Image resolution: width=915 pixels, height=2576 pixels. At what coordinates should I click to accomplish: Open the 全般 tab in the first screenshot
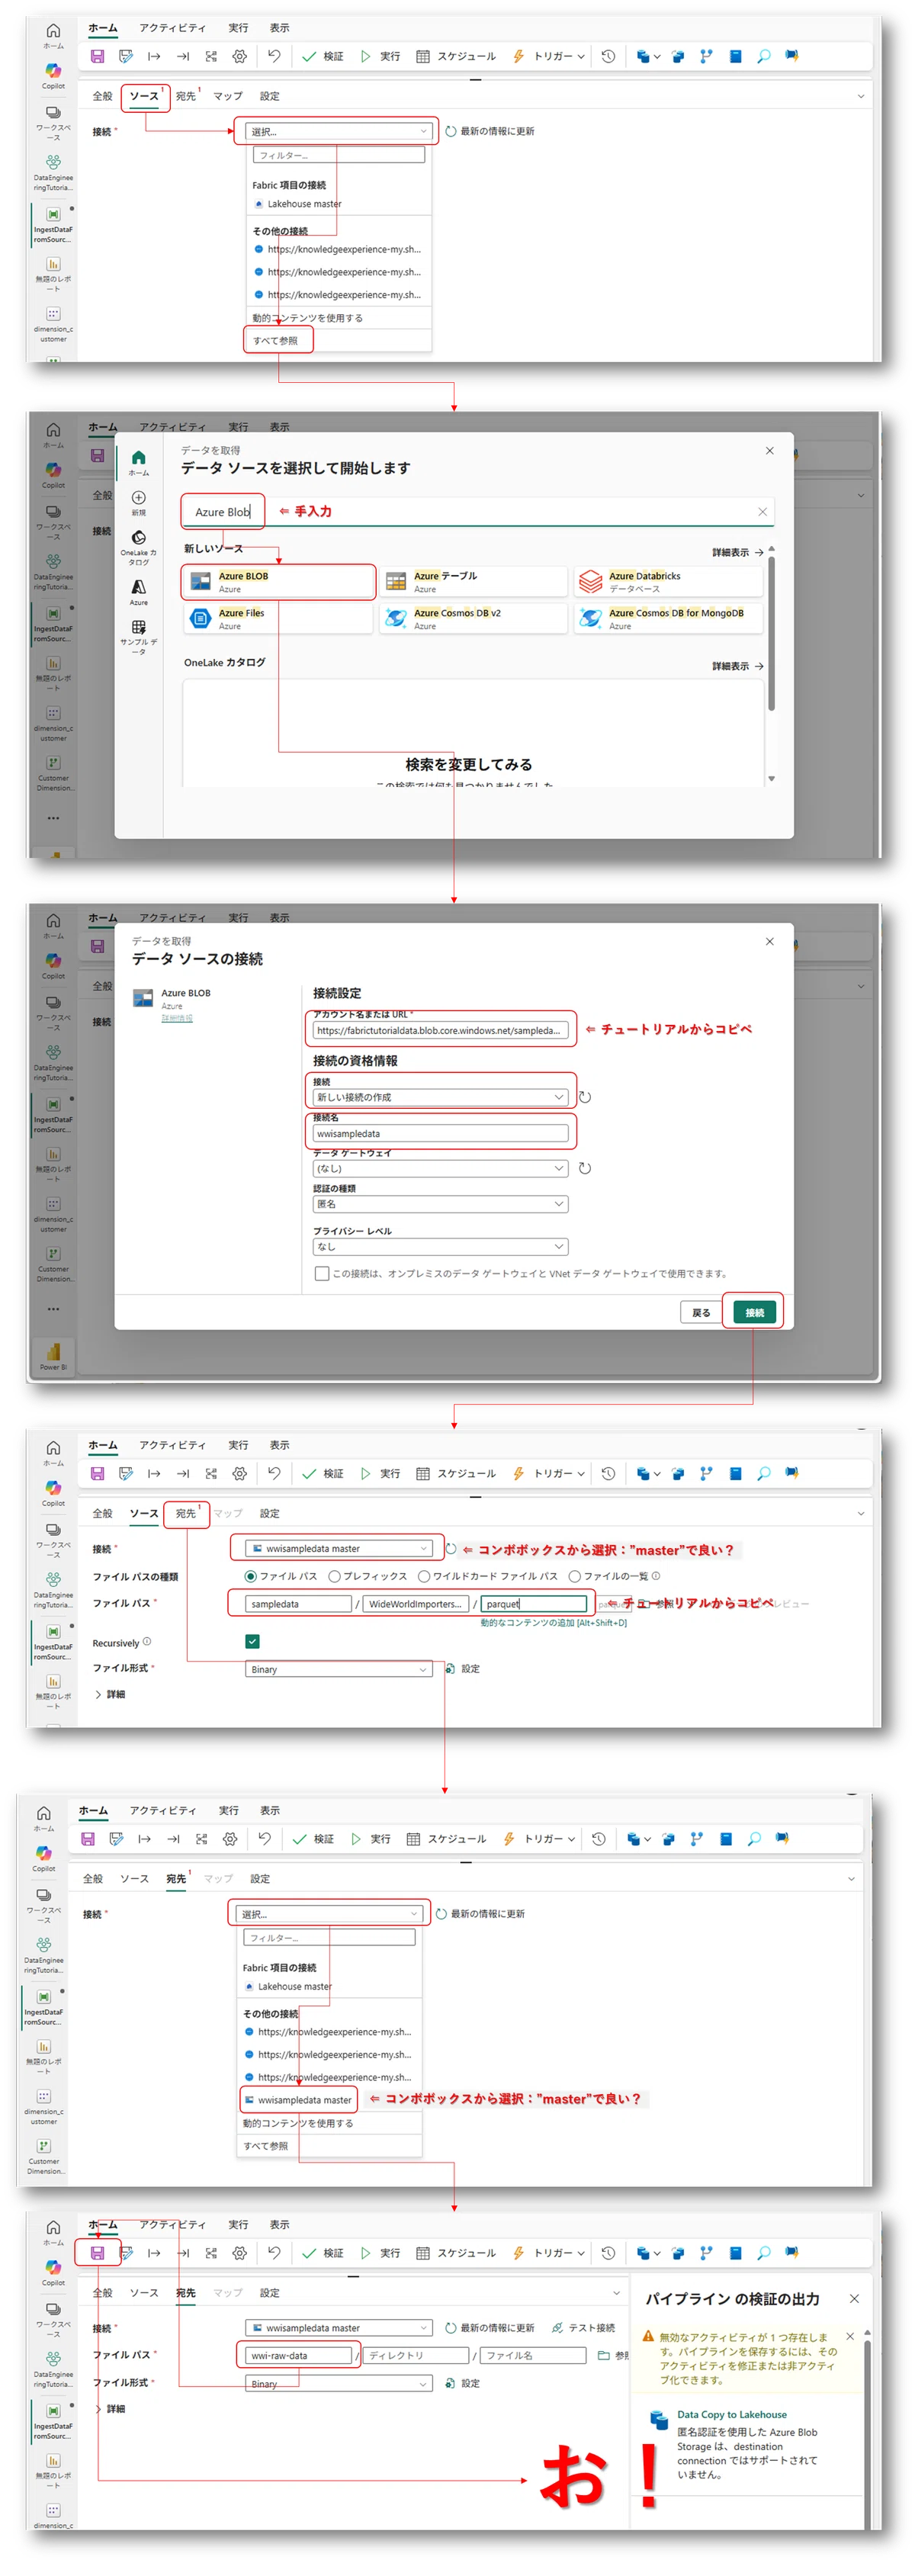102,96
